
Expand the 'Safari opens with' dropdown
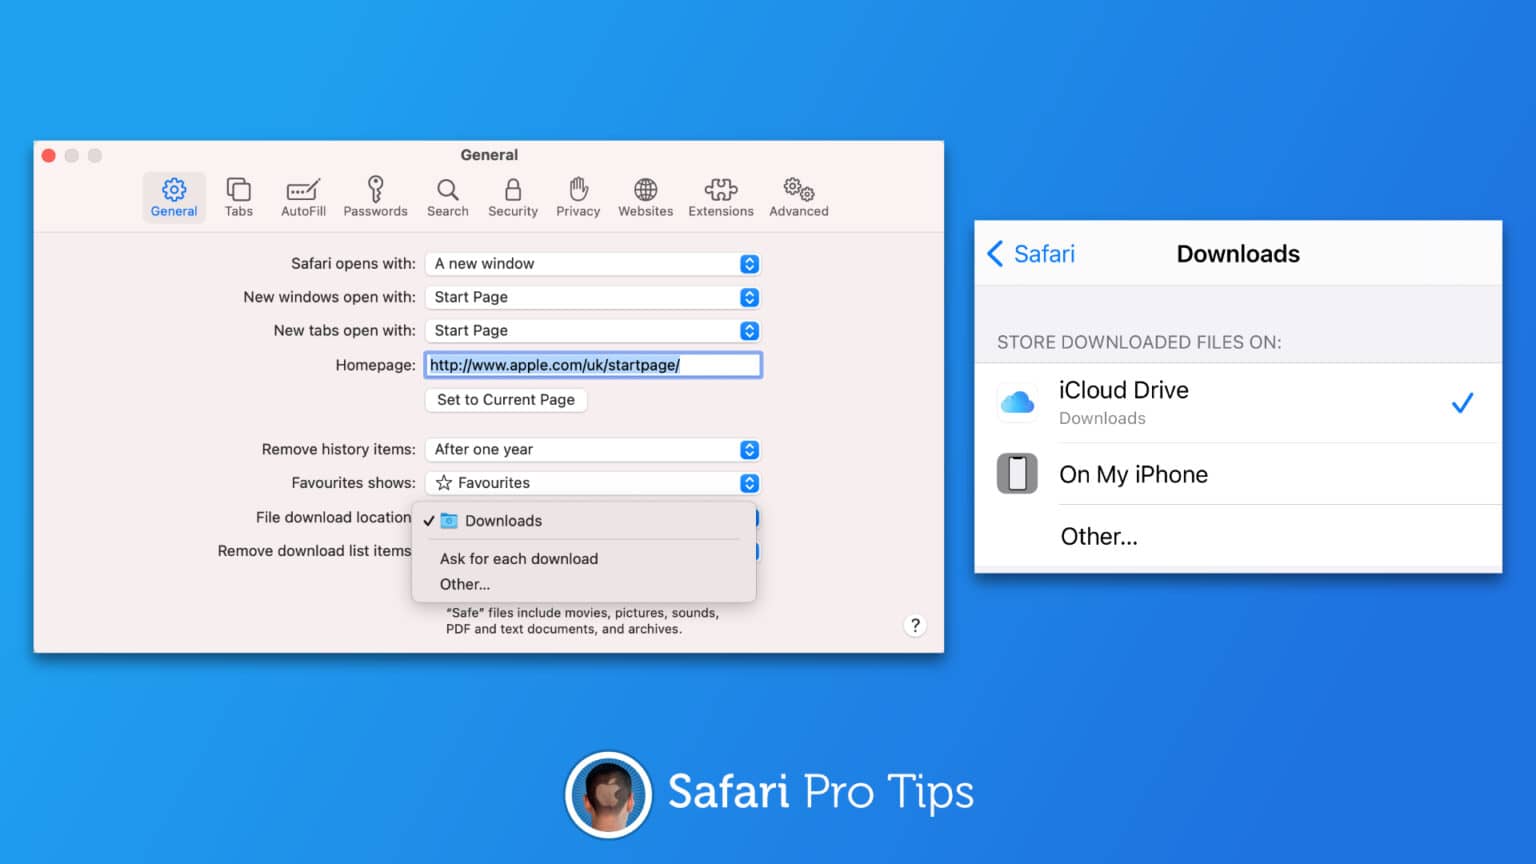click(x=593, y=264)
